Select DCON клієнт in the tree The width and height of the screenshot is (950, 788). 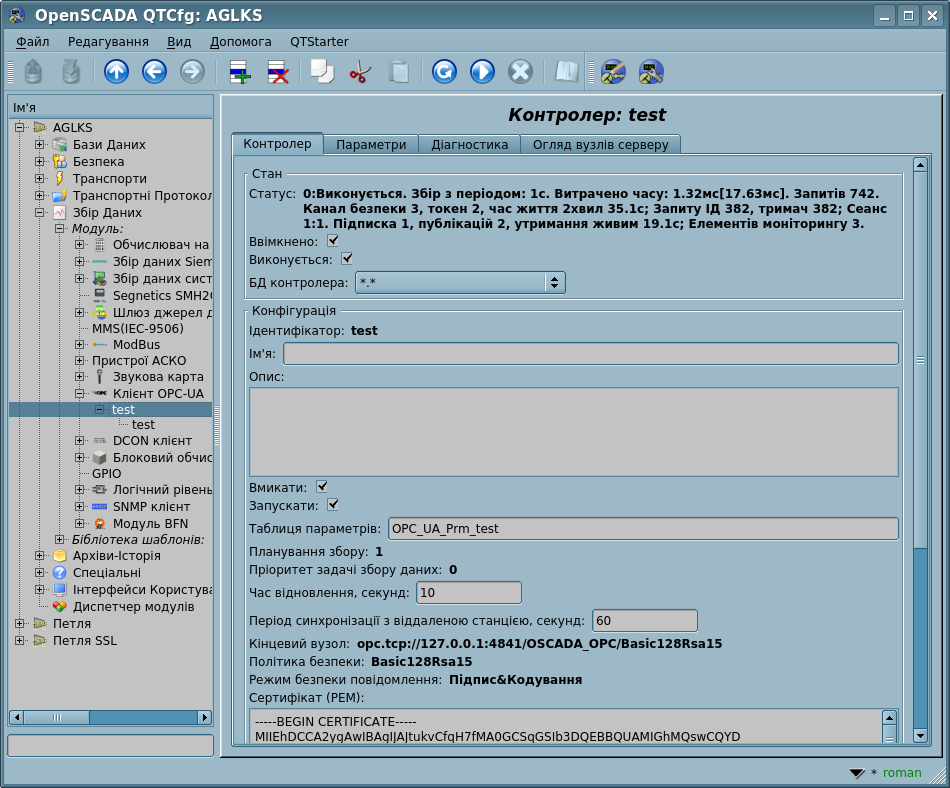pyautogui.click(x=152, y=440)
